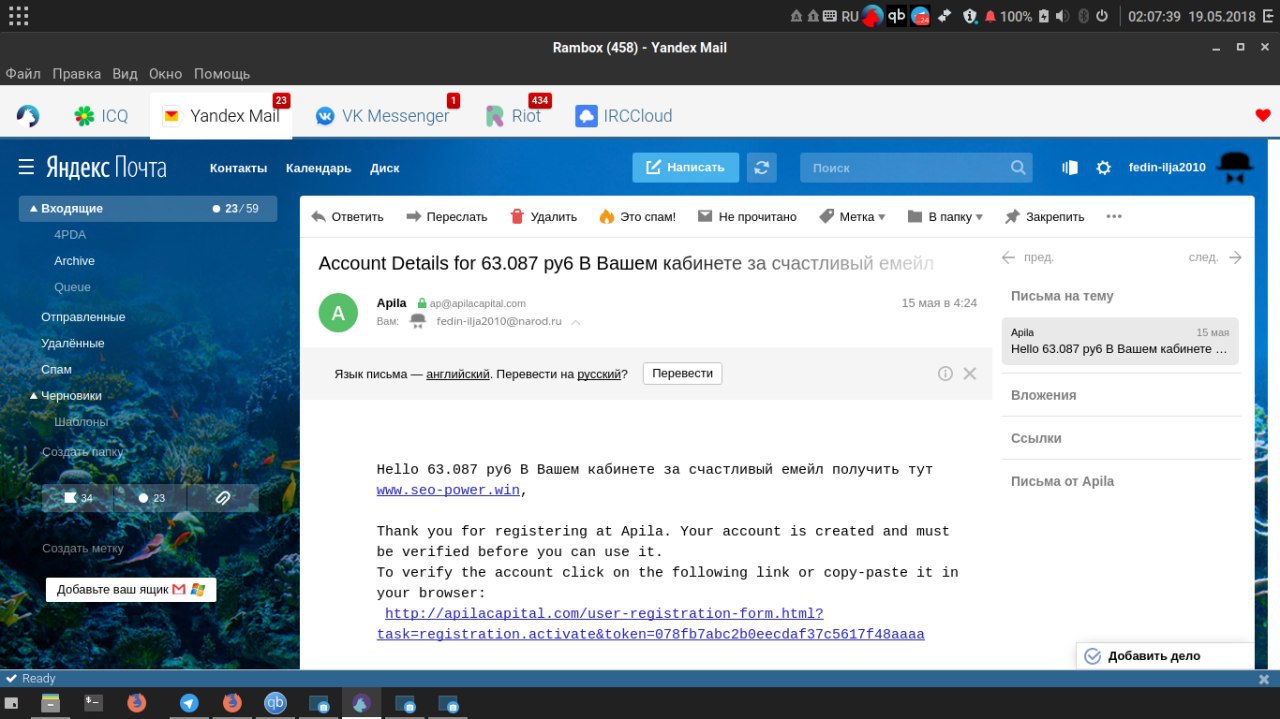
Task: Go to next message след.
Action: (1214, 257)
